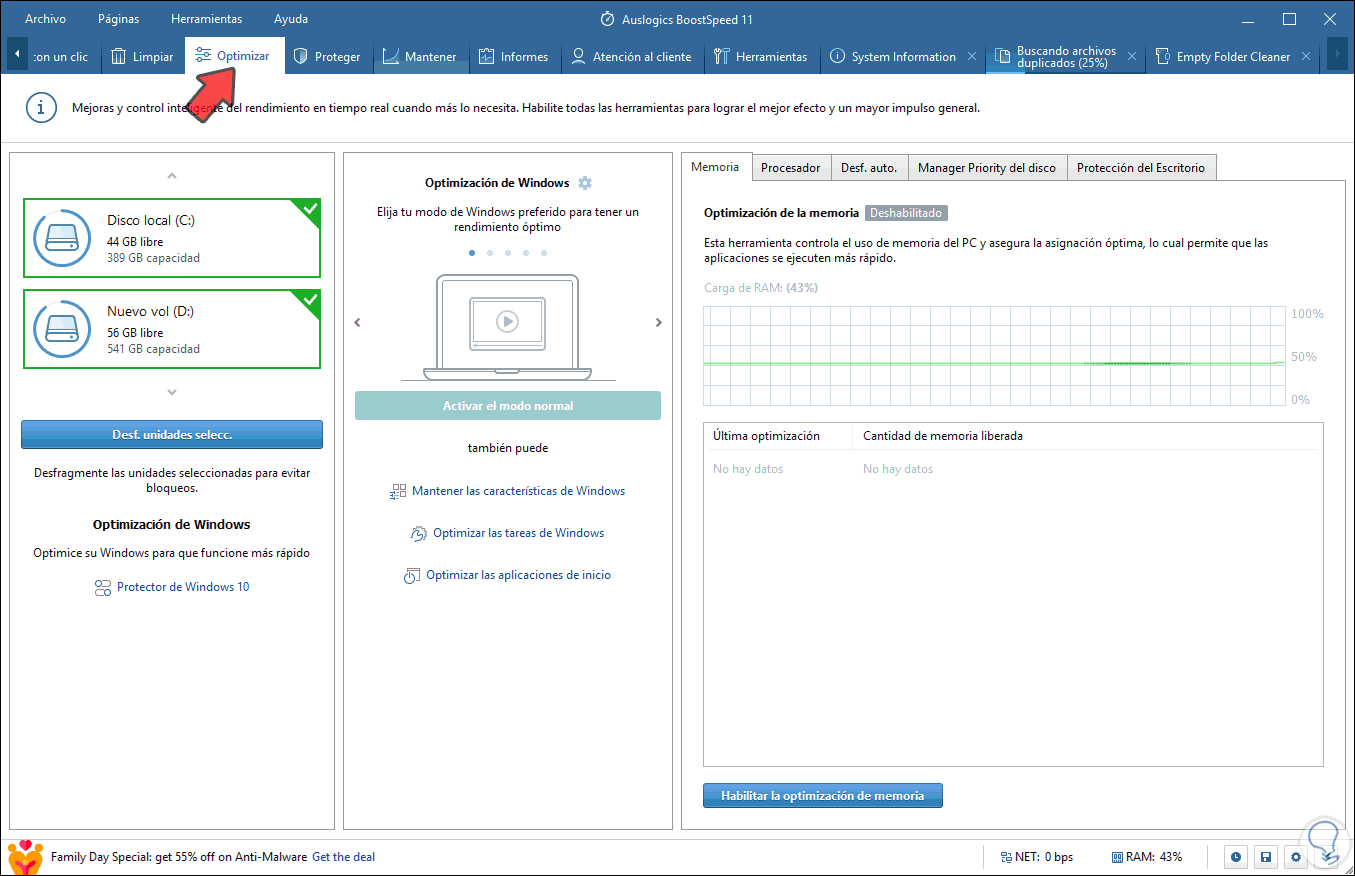Switch to the Procesador tab
Viewport: 1355px width, 876px height.
(791, 168)
